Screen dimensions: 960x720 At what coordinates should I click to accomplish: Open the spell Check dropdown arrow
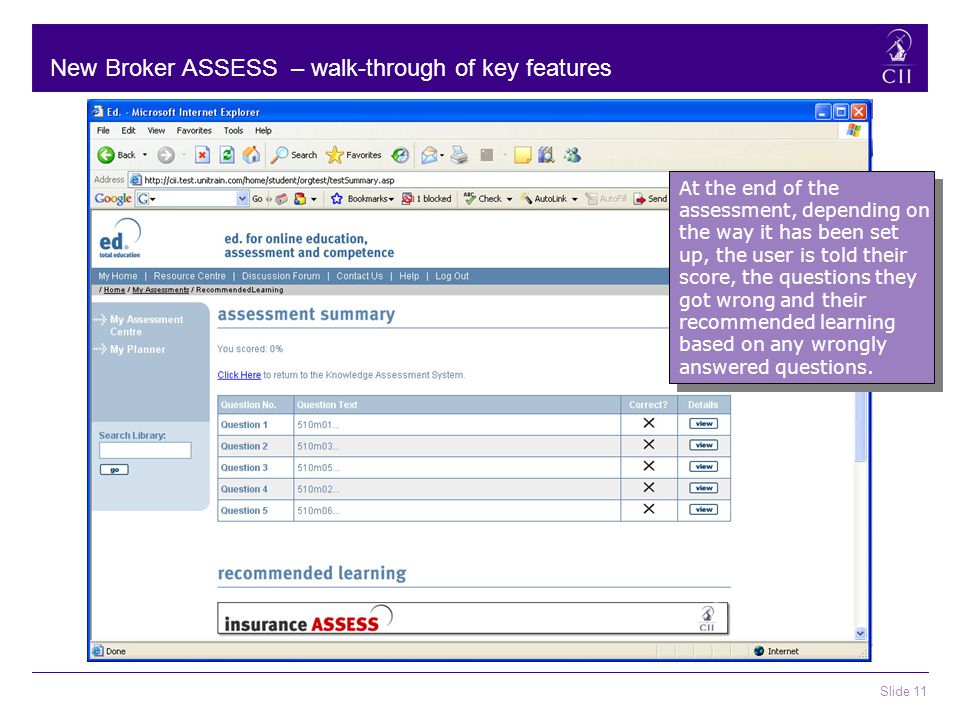pos(509,199)
